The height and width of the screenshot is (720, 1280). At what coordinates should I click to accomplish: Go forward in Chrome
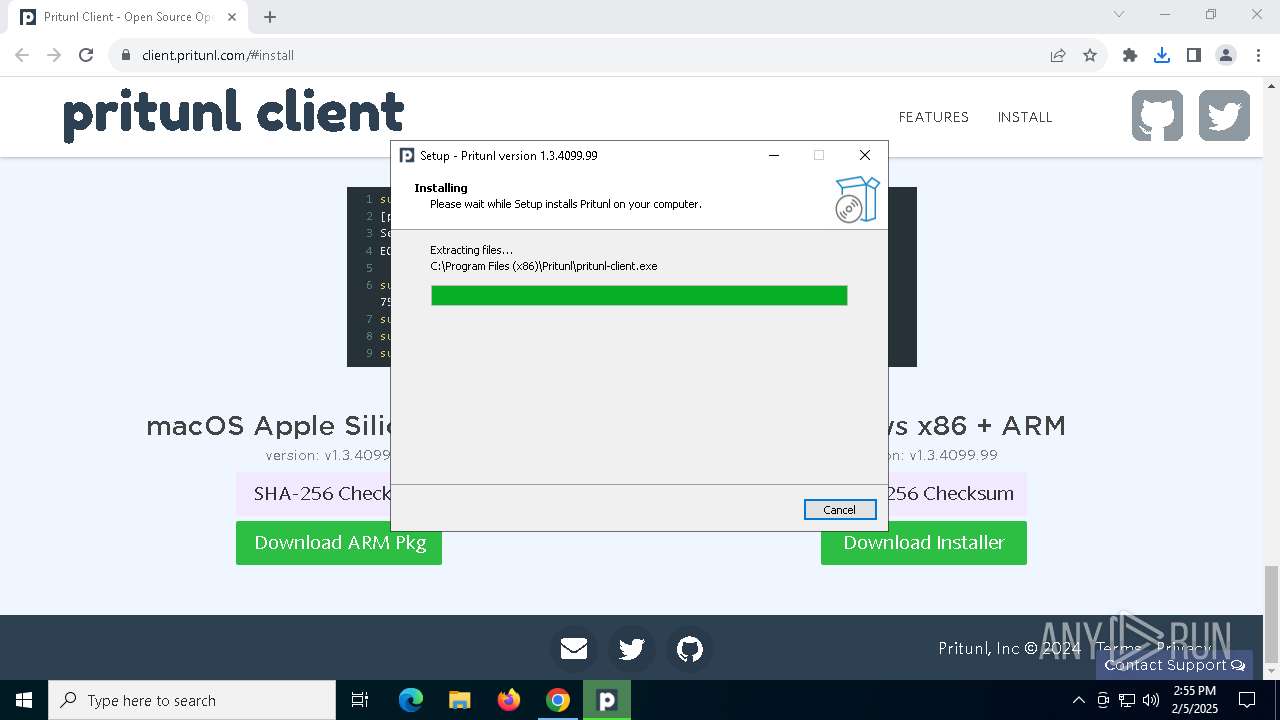pyautogui.click(x=54, y=56)
